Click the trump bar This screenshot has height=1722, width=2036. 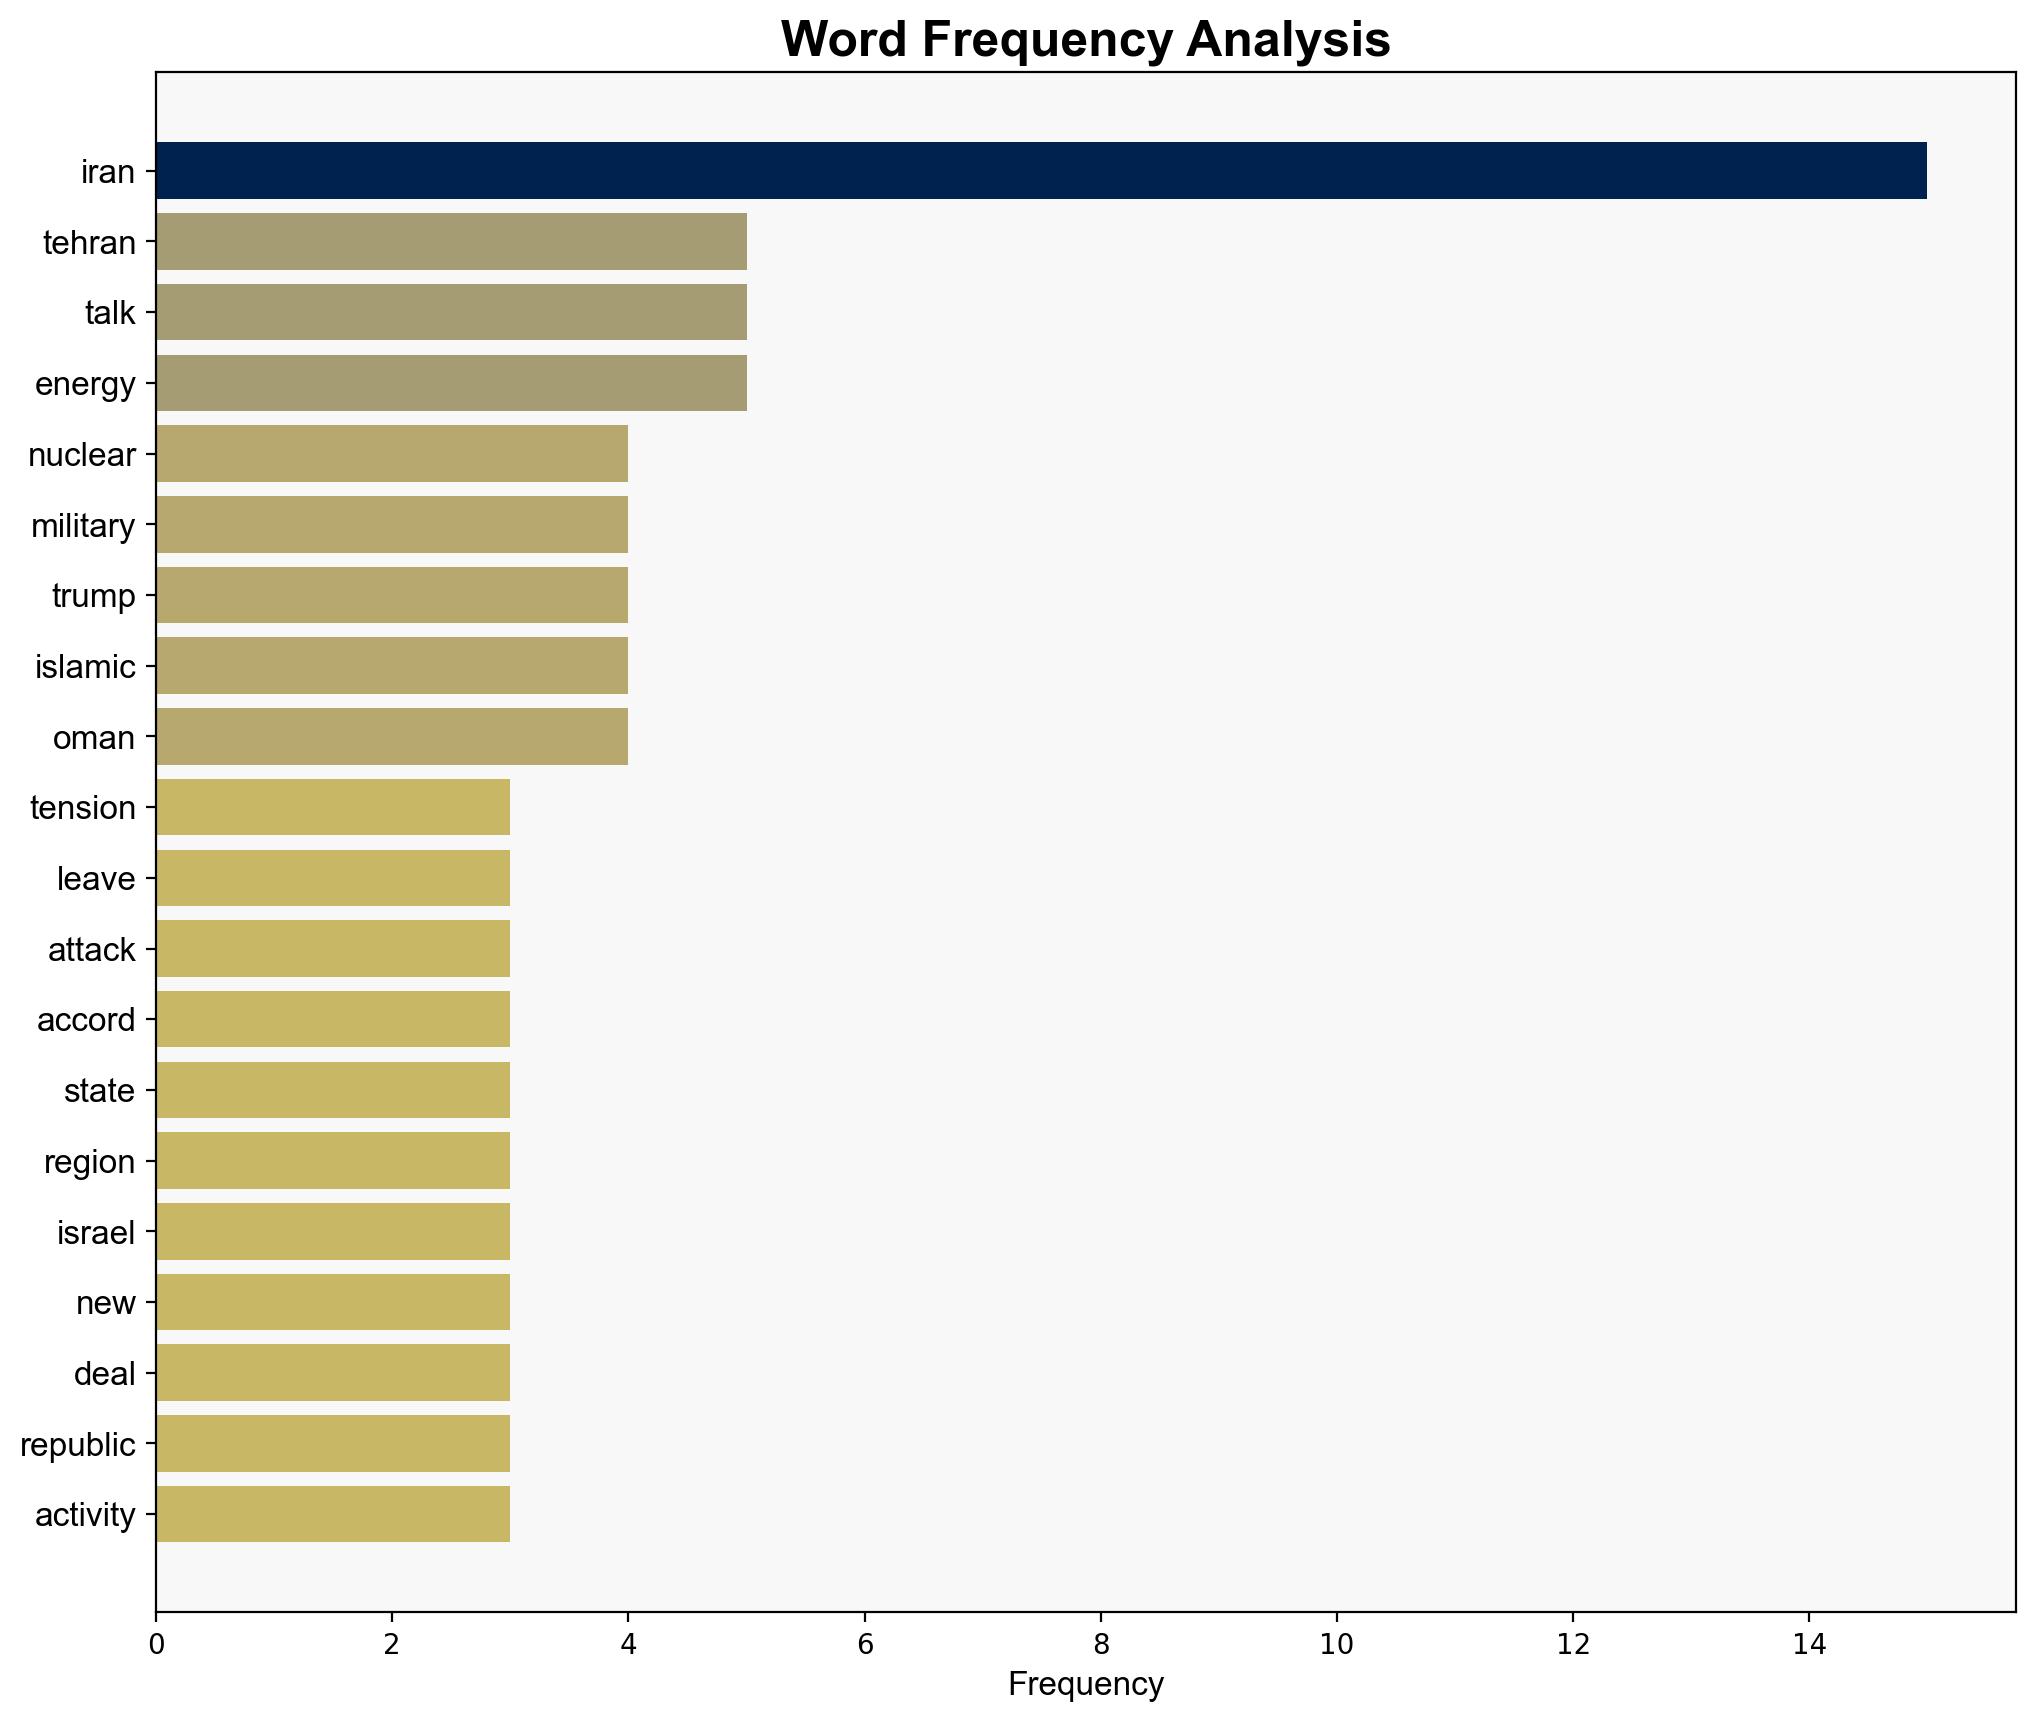(x=392, y=595)
